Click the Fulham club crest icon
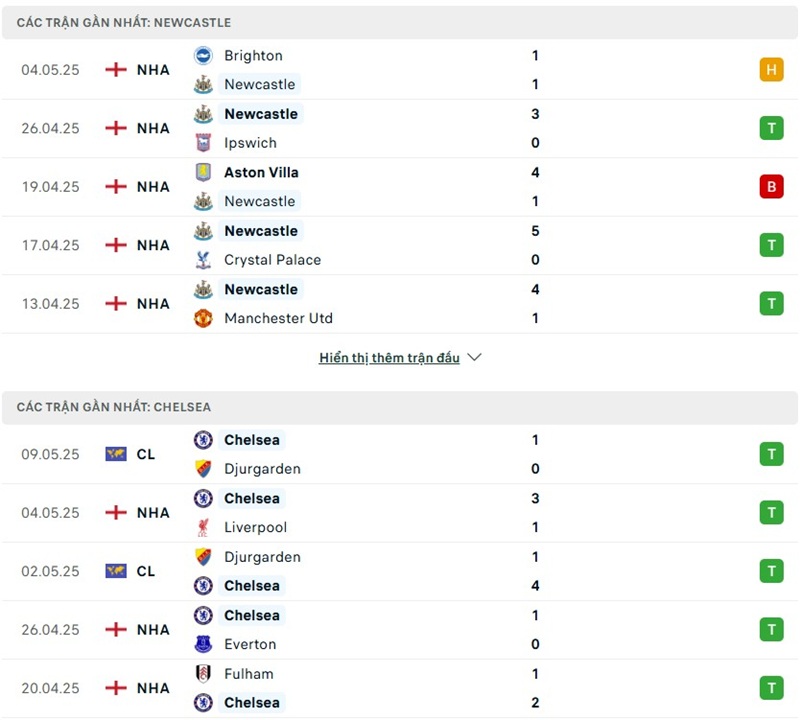Image resolution: width=800 pixels, height=720 pixels. point(203,674)
